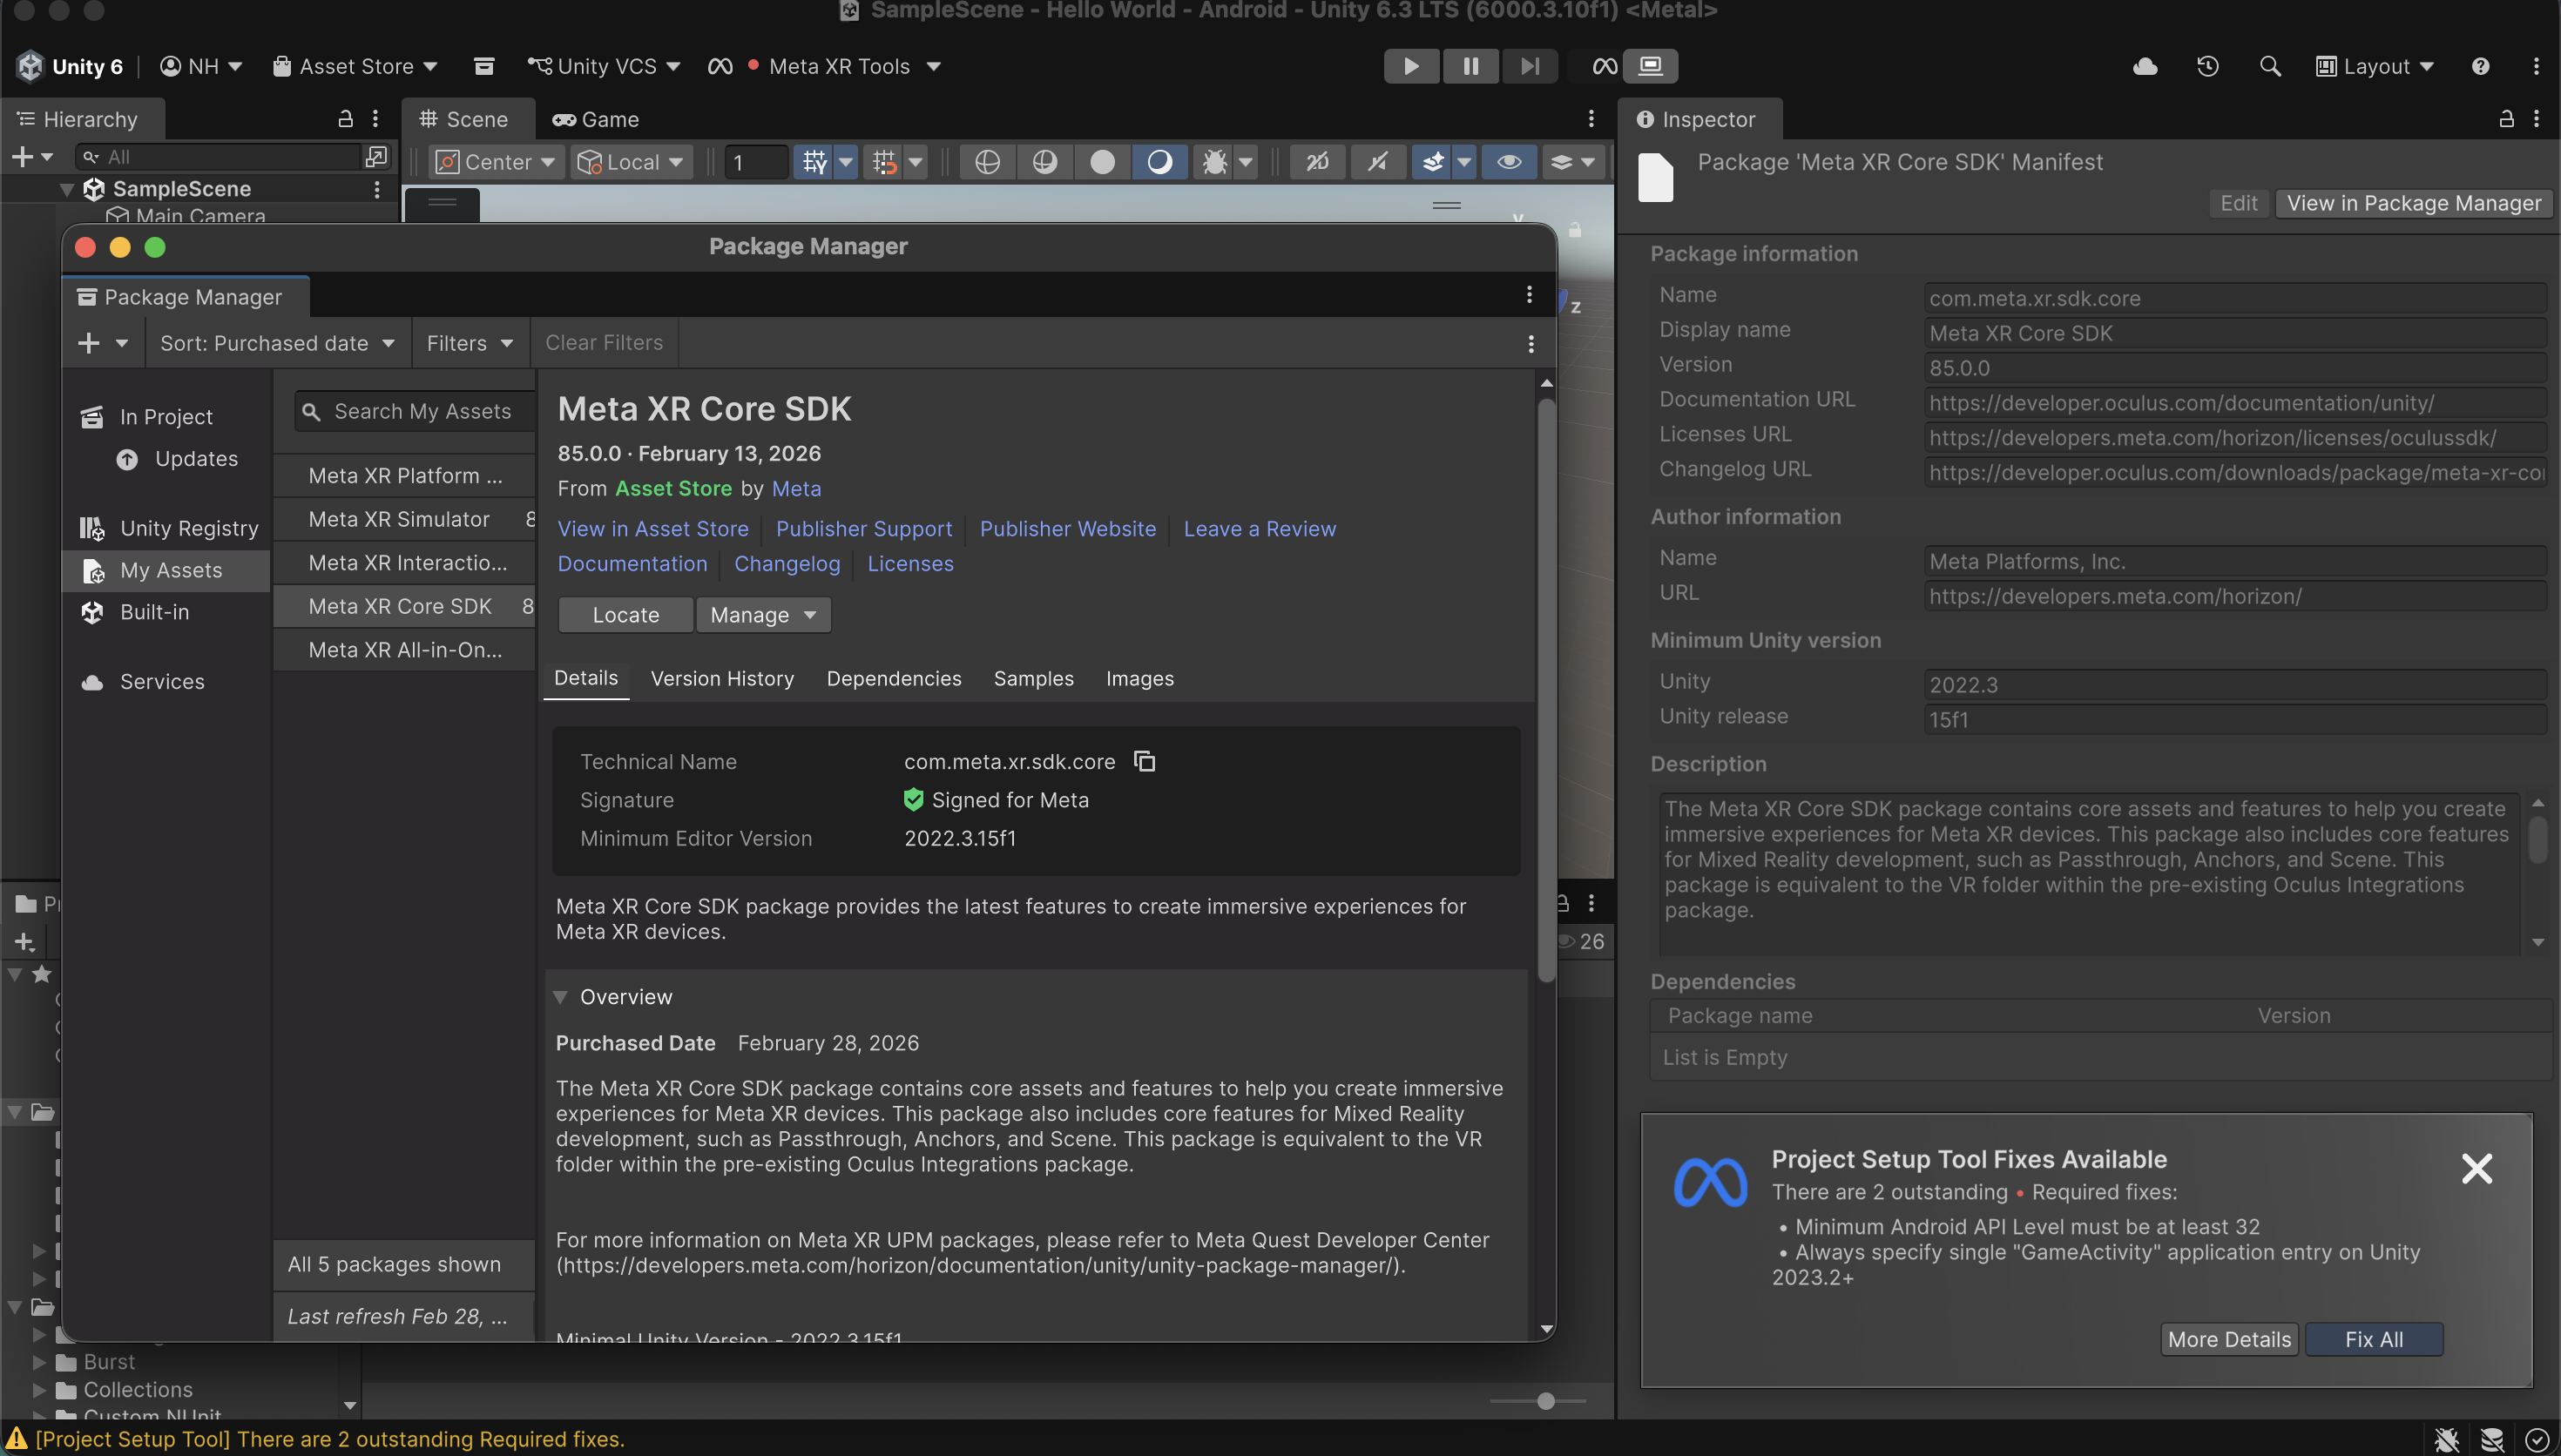Open the Undo History icon
Viewport: 2561px width, 1456px height.
(x=2207, y=66)
